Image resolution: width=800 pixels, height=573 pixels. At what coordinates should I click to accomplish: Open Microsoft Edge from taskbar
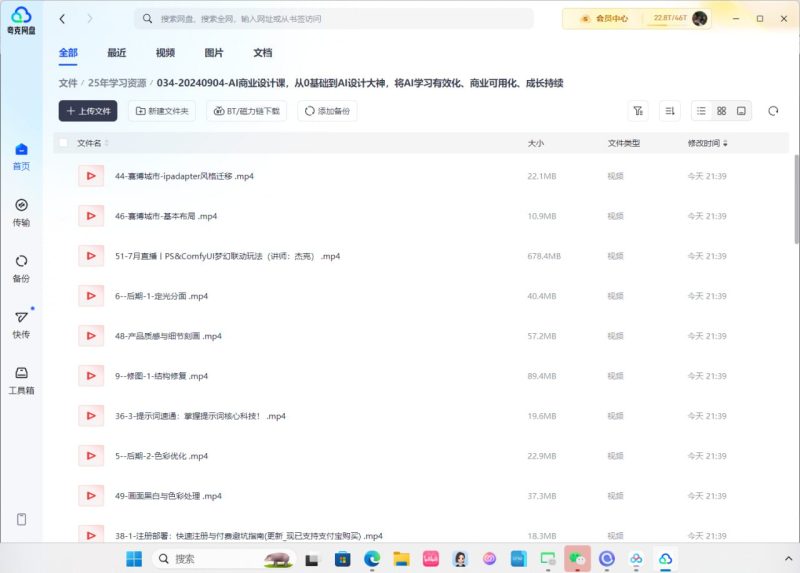(x=372, y=559)
